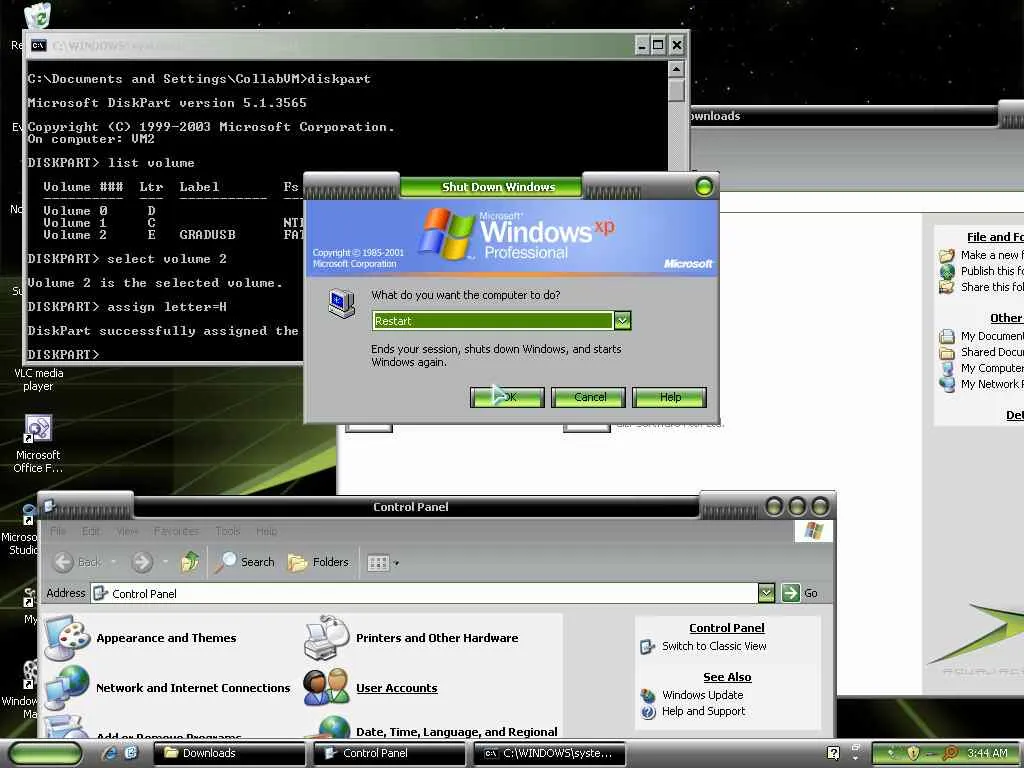Click My Network Places icon in Downloads
Image resolution: width=1024 pixels, height=768 pixels.
947,384
